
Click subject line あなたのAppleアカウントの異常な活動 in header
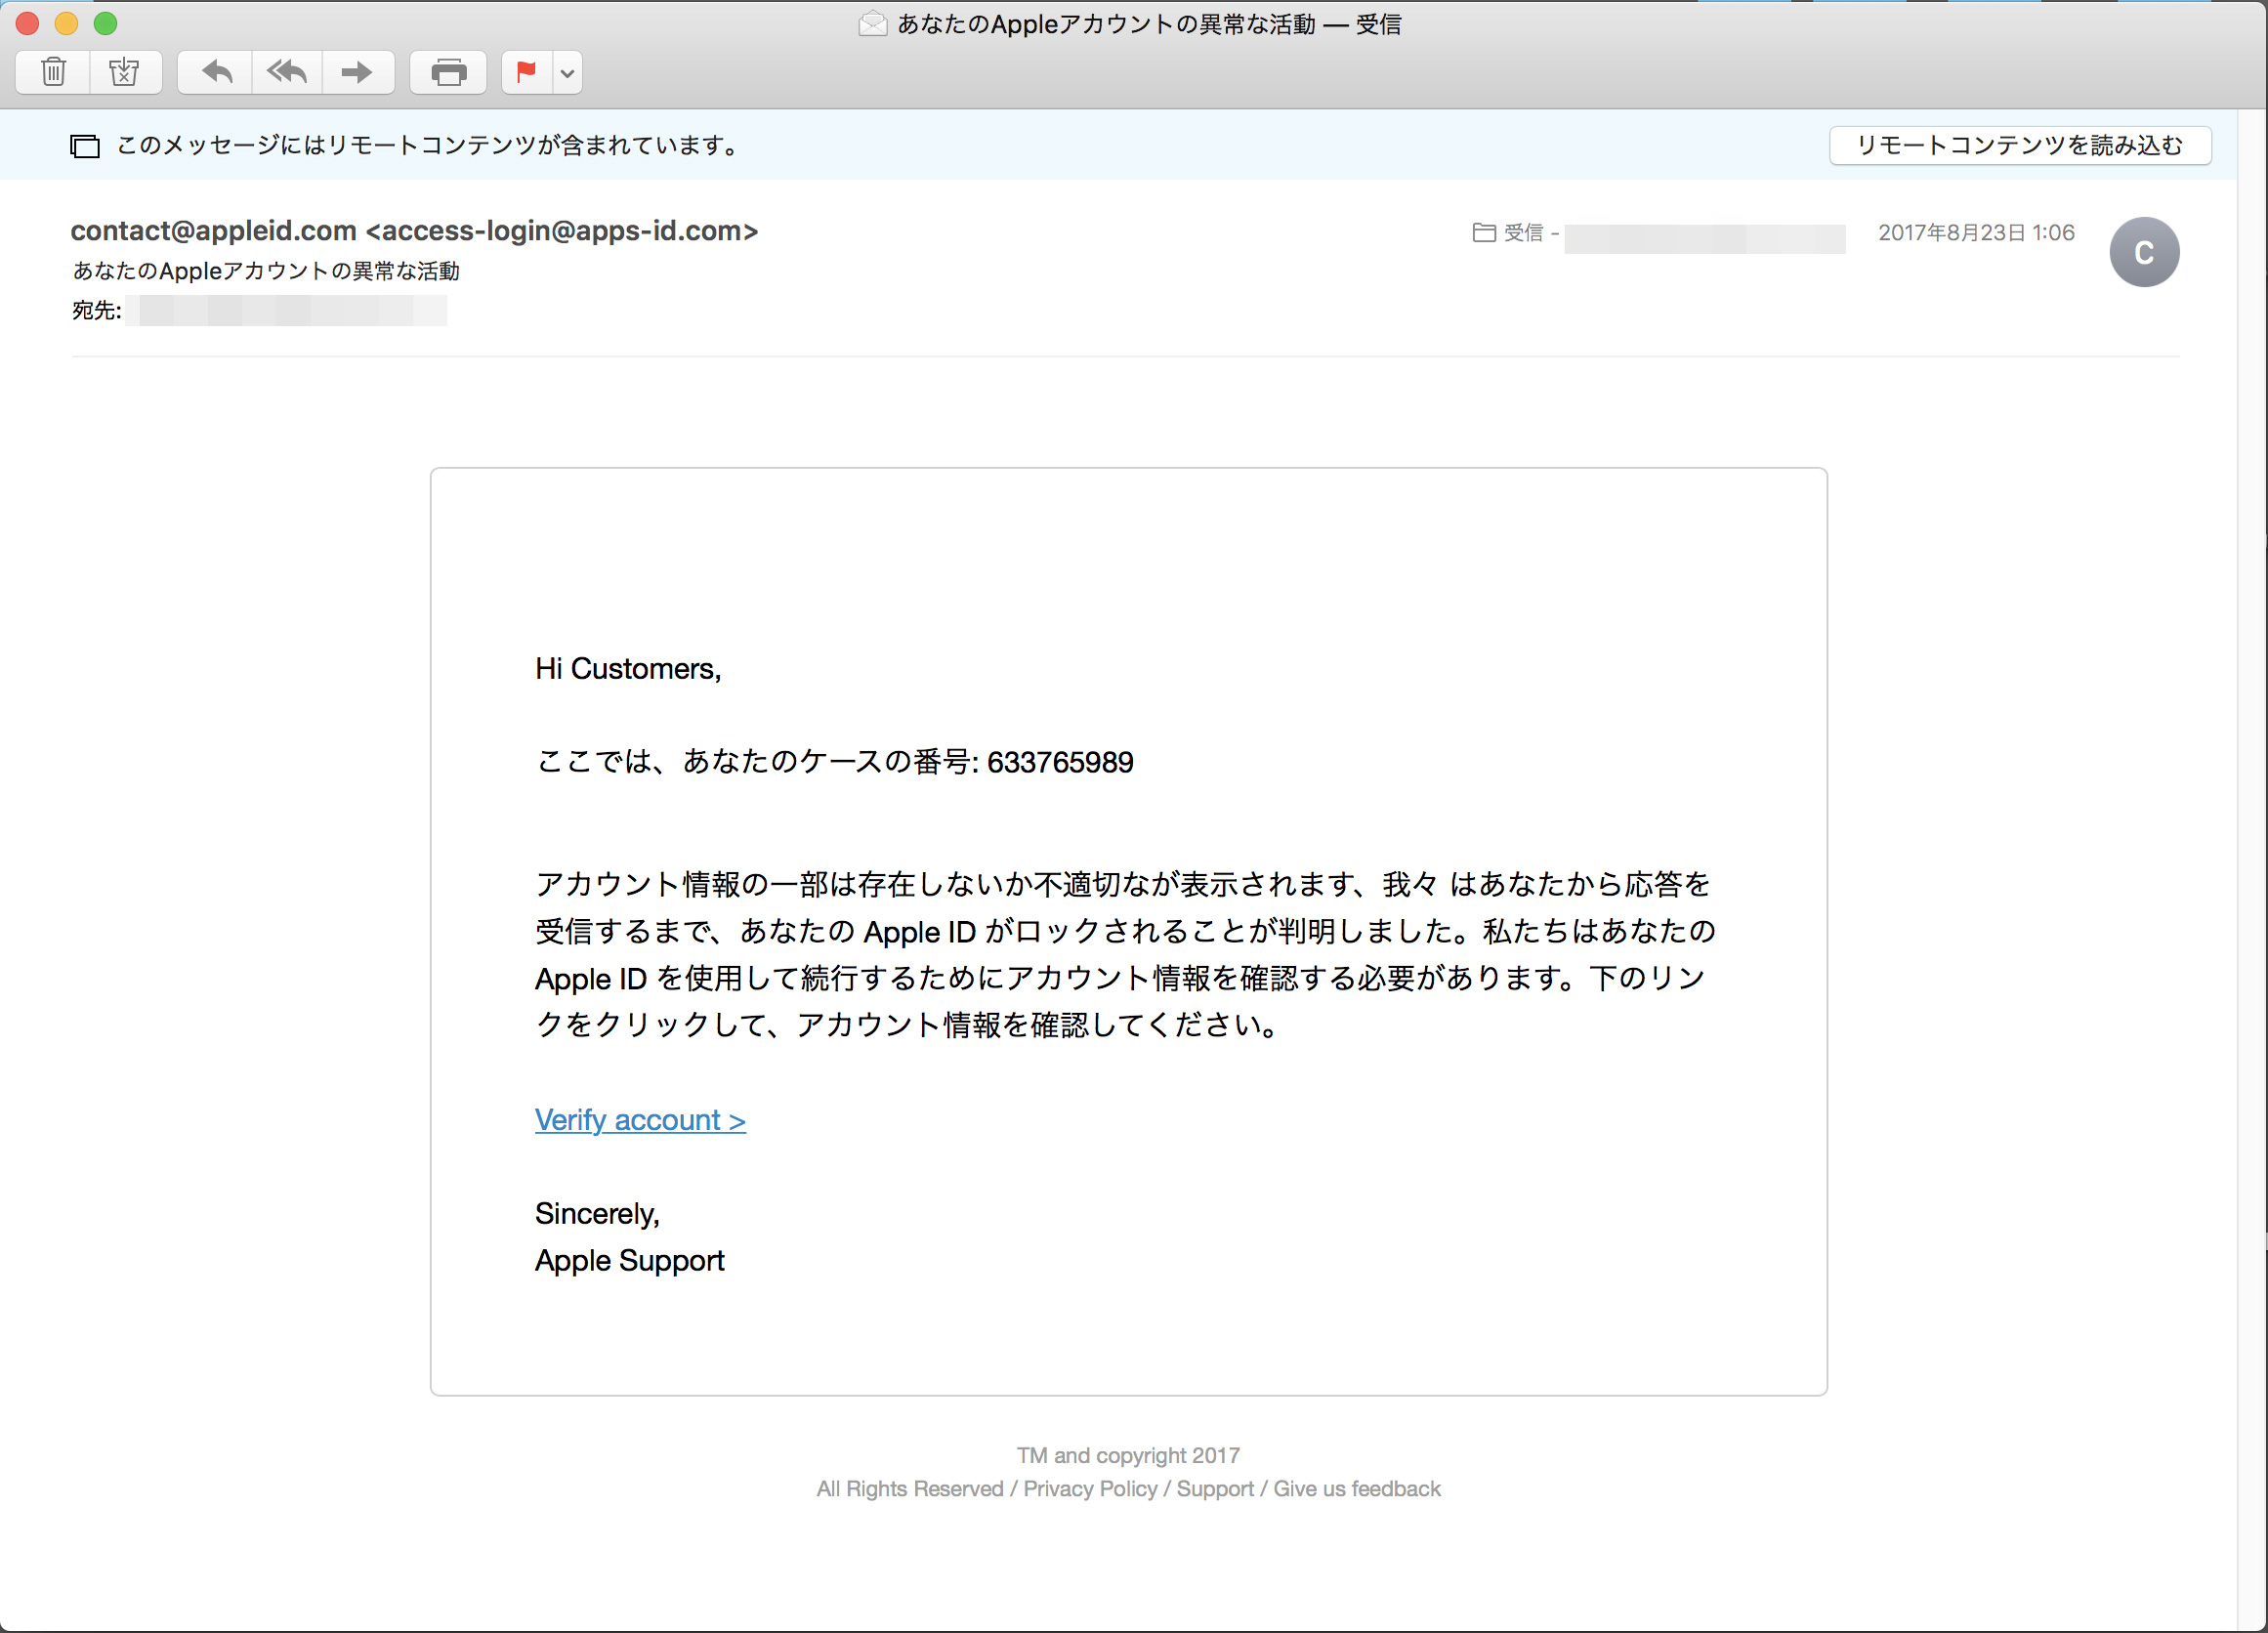[x=266, y=271]
